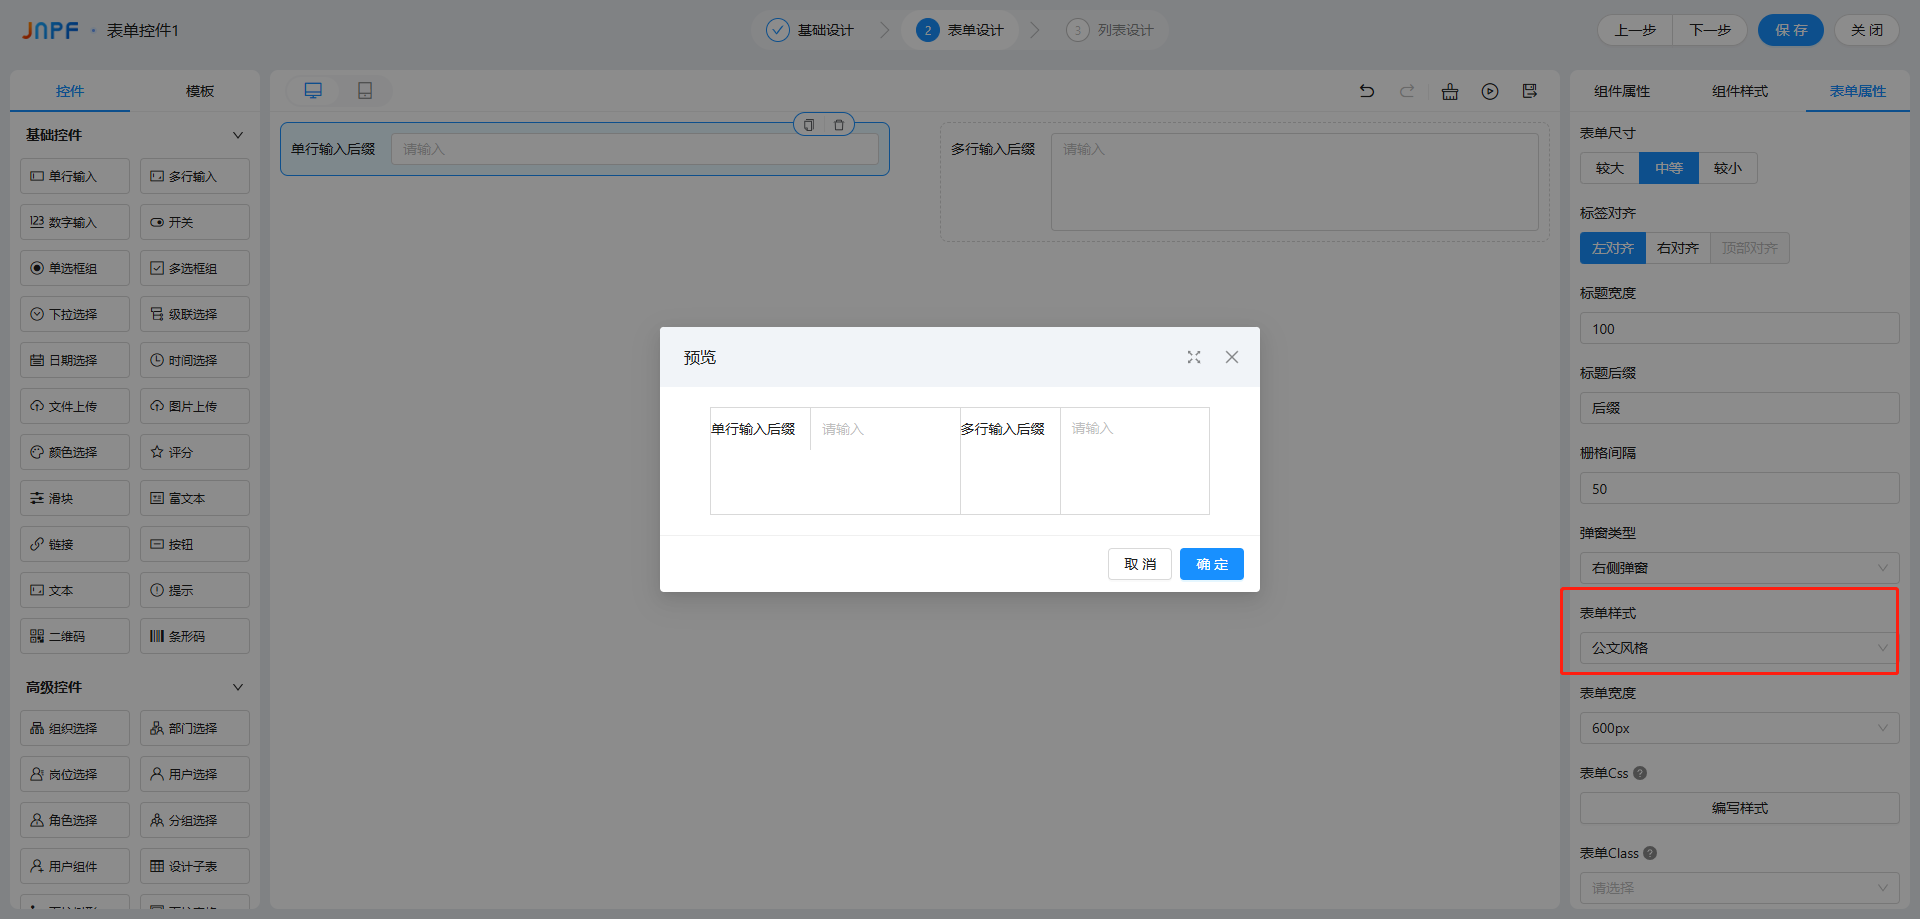The image size is (1920, 919).
Task: Switch to desktop device view icon
Action: 313,91
